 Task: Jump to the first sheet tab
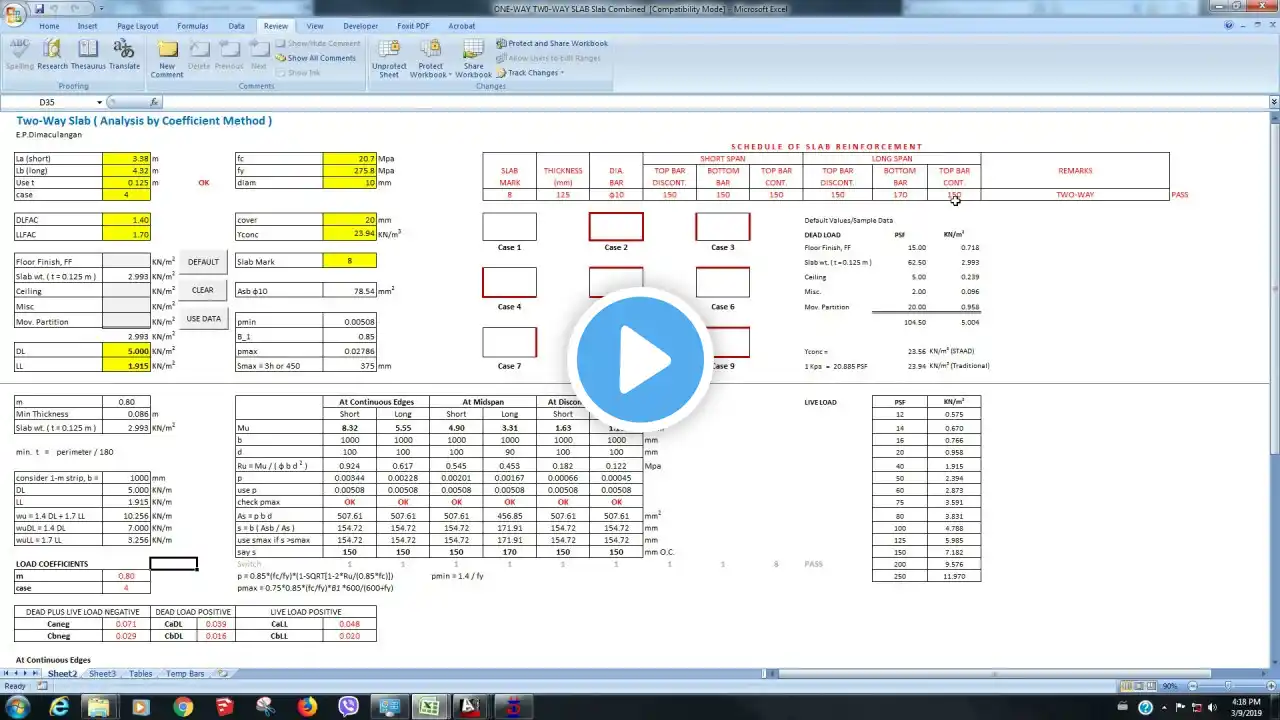(x=7, y=674)
